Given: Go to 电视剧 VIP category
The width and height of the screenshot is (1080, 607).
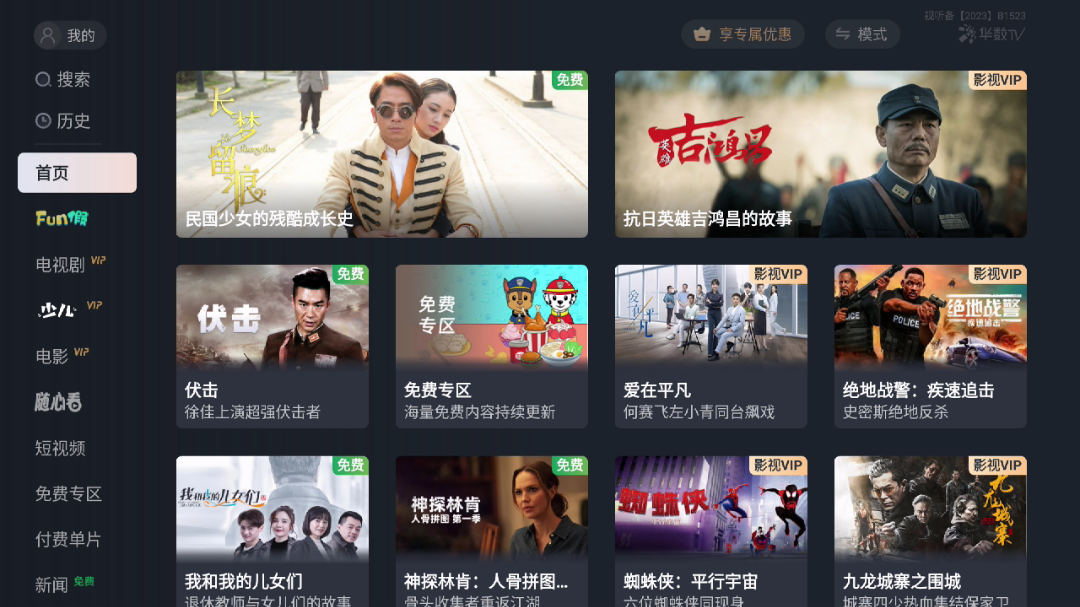Looking at the screenshot, I should (x=70, y=265).
